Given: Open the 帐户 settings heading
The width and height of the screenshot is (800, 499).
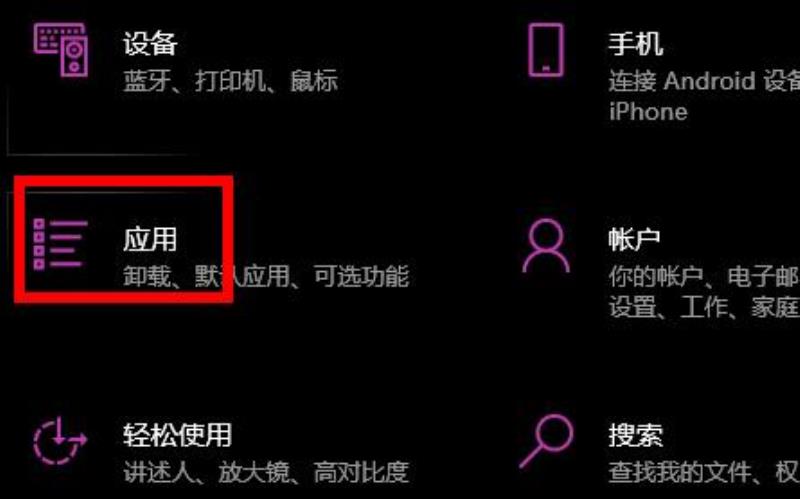Looking at the screenshot, I should (634, 239).
